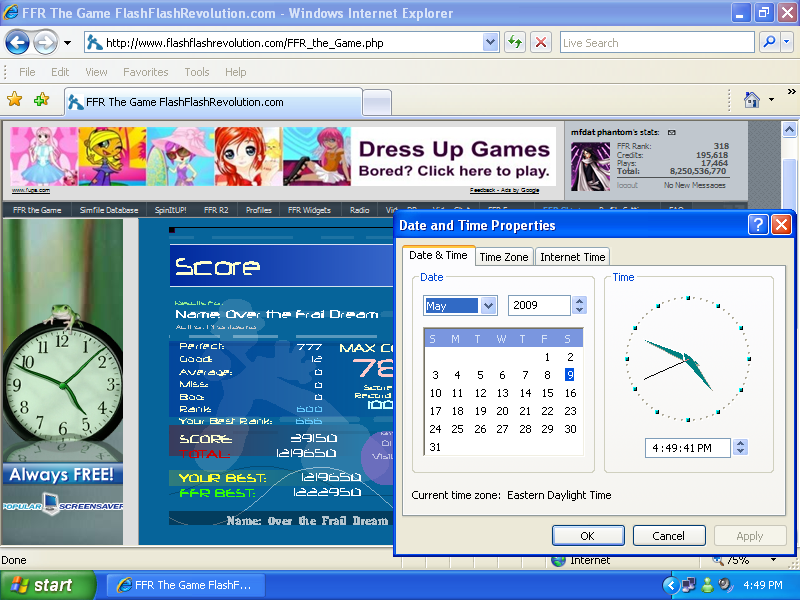Click the red Stop loading icon
This screenshot has height=600, width=800.
[x=540, y=42]
